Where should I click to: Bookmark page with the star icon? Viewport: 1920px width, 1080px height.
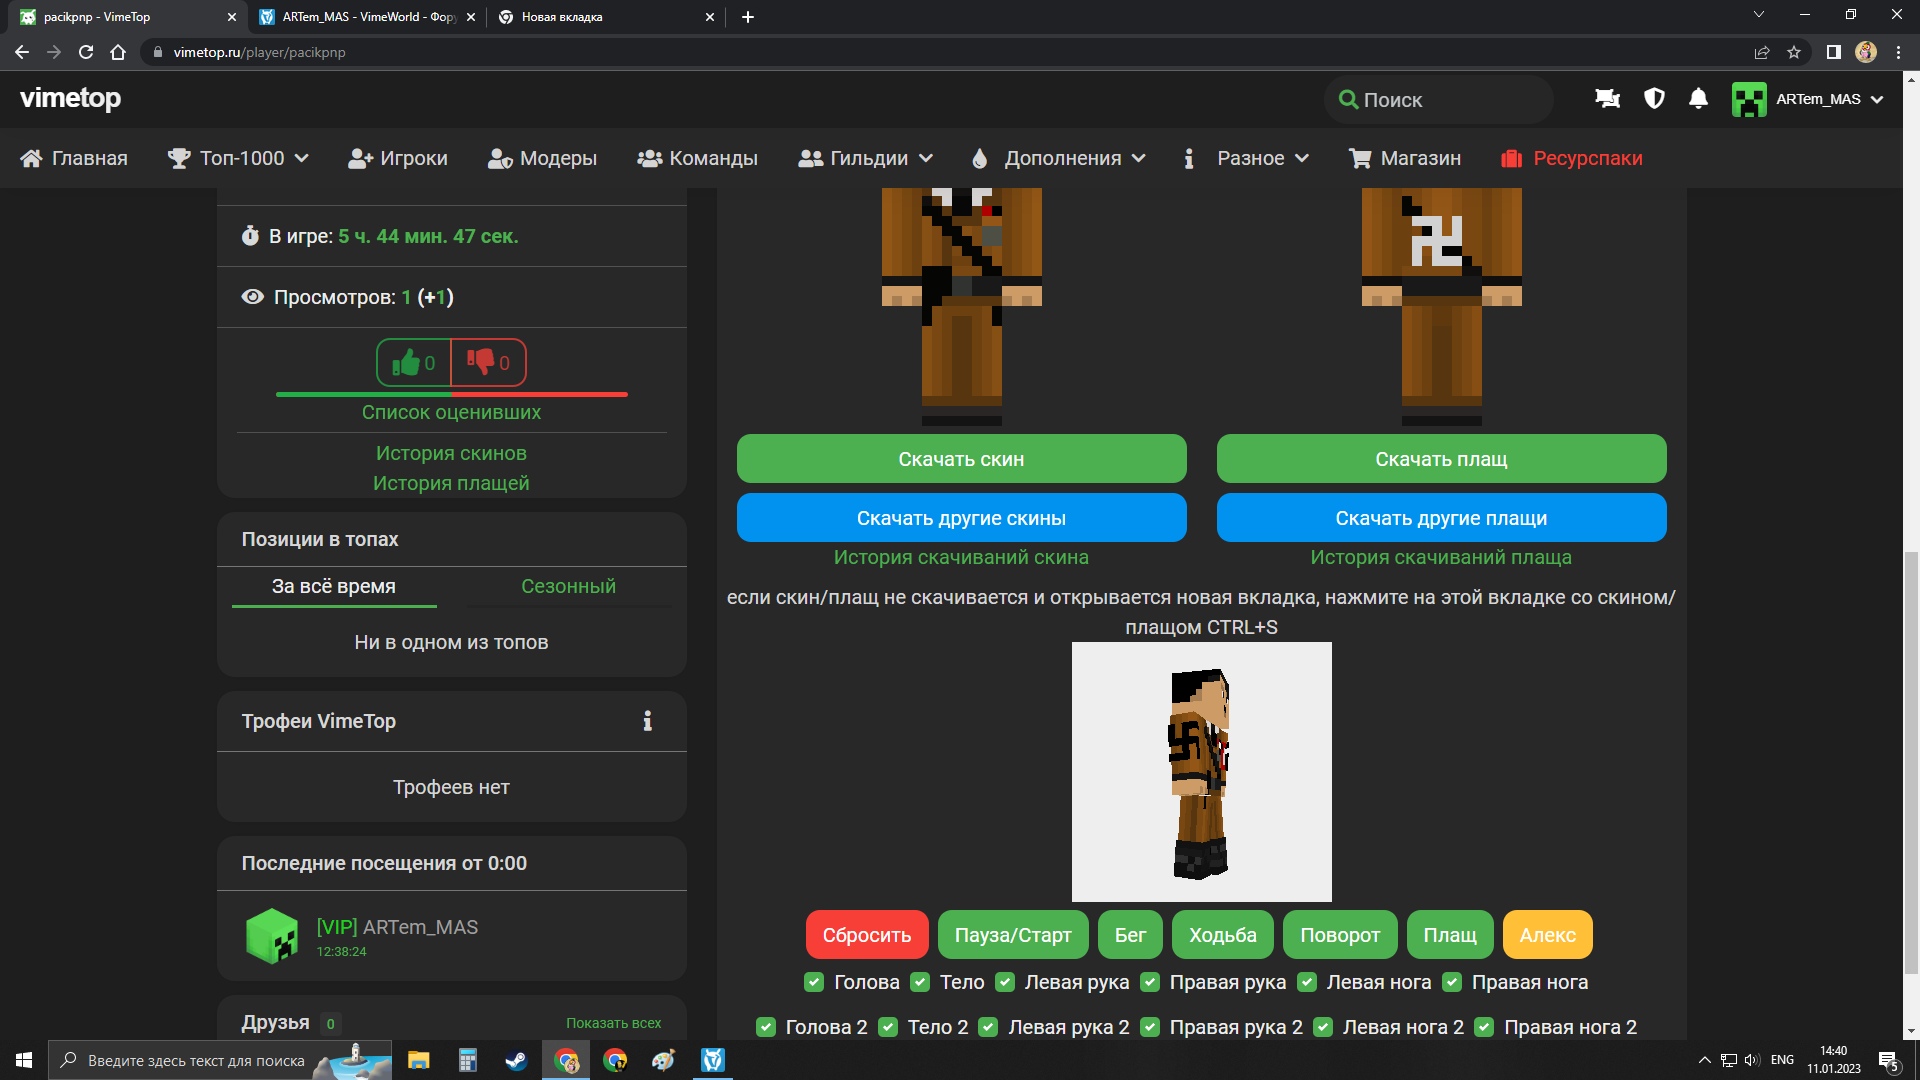[1794, 52]
